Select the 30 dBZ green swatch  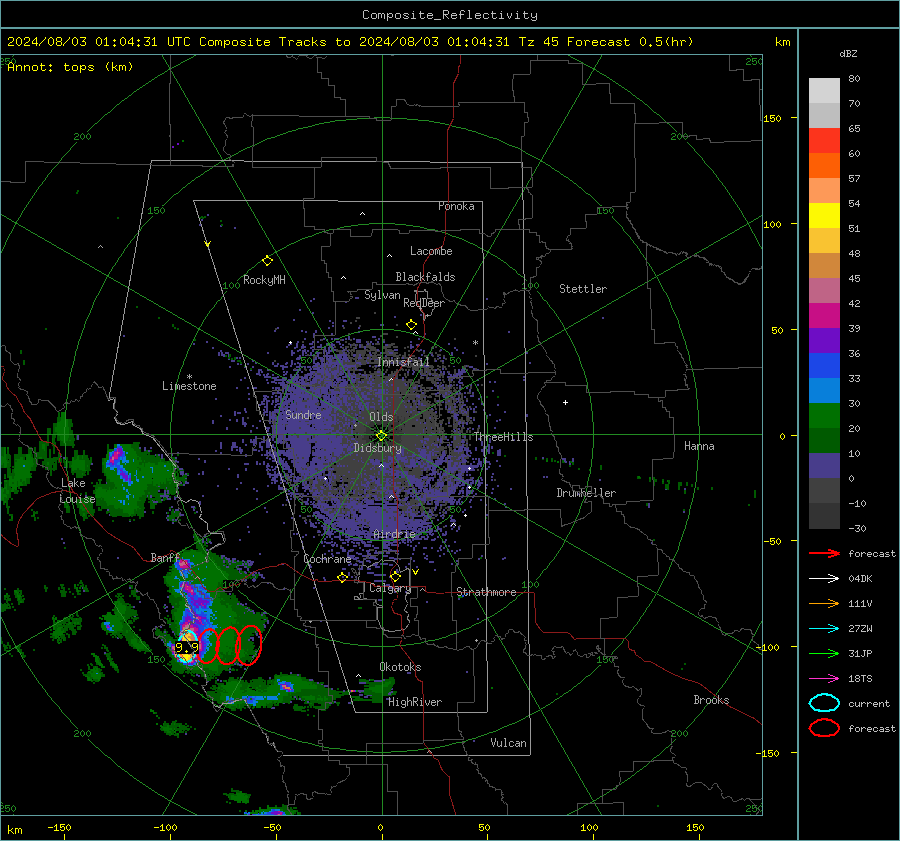click(824, 416)
